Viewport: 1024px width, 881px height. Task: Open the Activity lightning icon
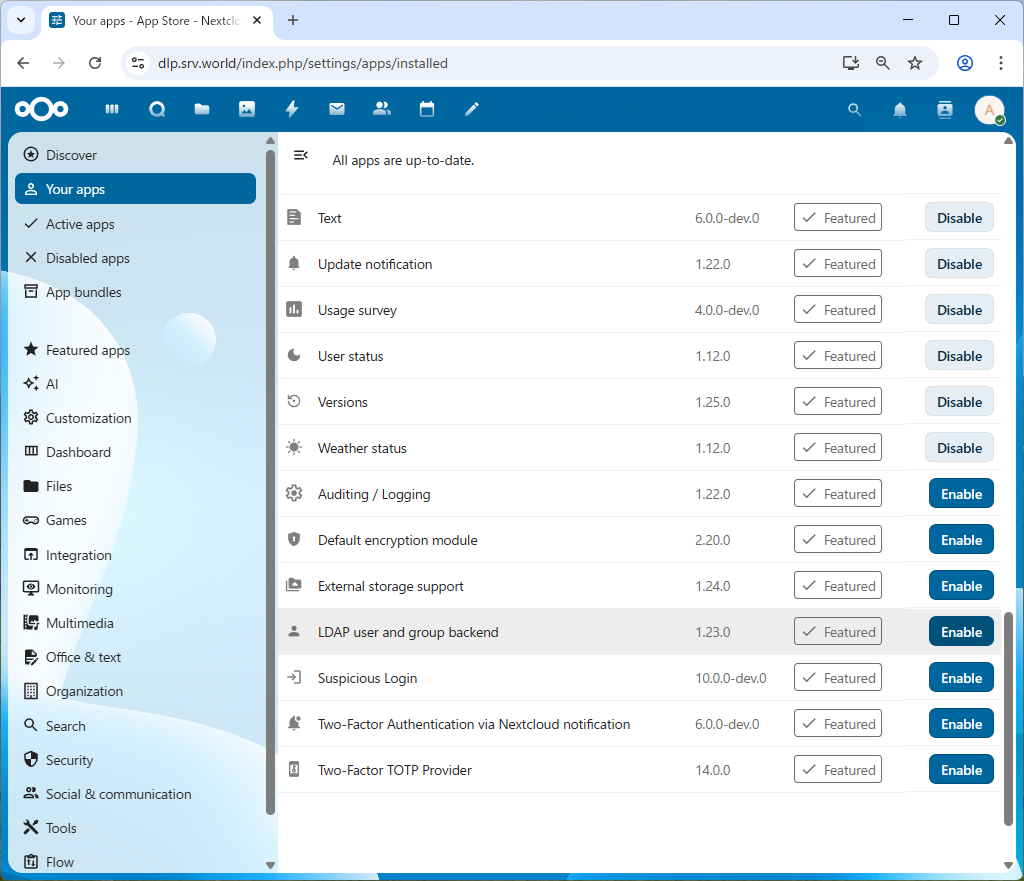click(291, 109)
